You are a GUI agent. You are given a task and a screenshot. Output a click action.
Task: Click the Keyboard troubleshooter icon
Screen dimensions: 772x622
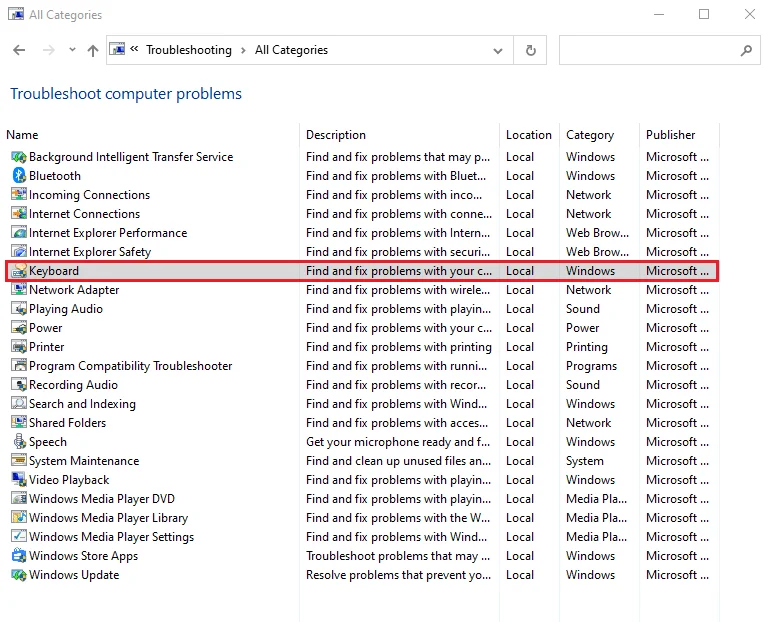click(x=19, y=271)
